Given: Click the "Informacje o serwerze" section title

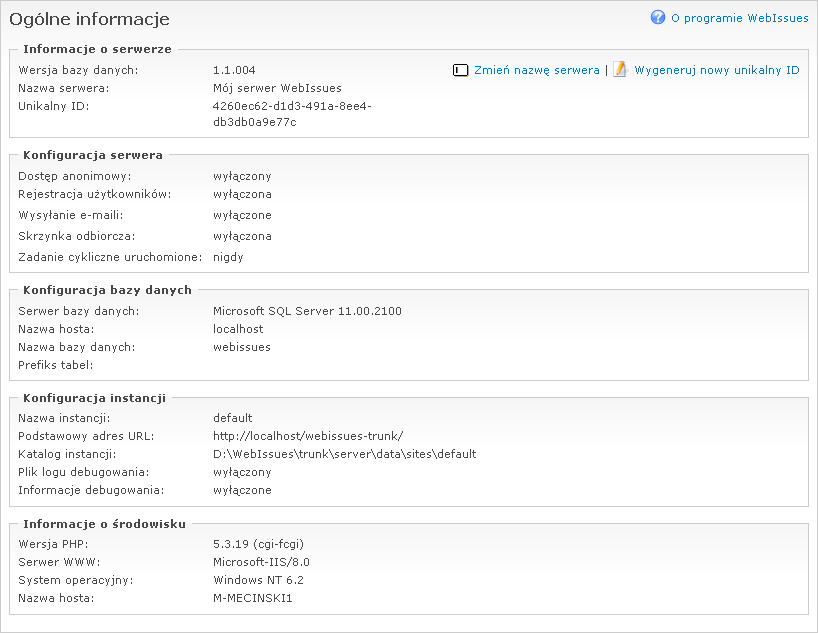Looking at the screenshot, I should (97, 49).
